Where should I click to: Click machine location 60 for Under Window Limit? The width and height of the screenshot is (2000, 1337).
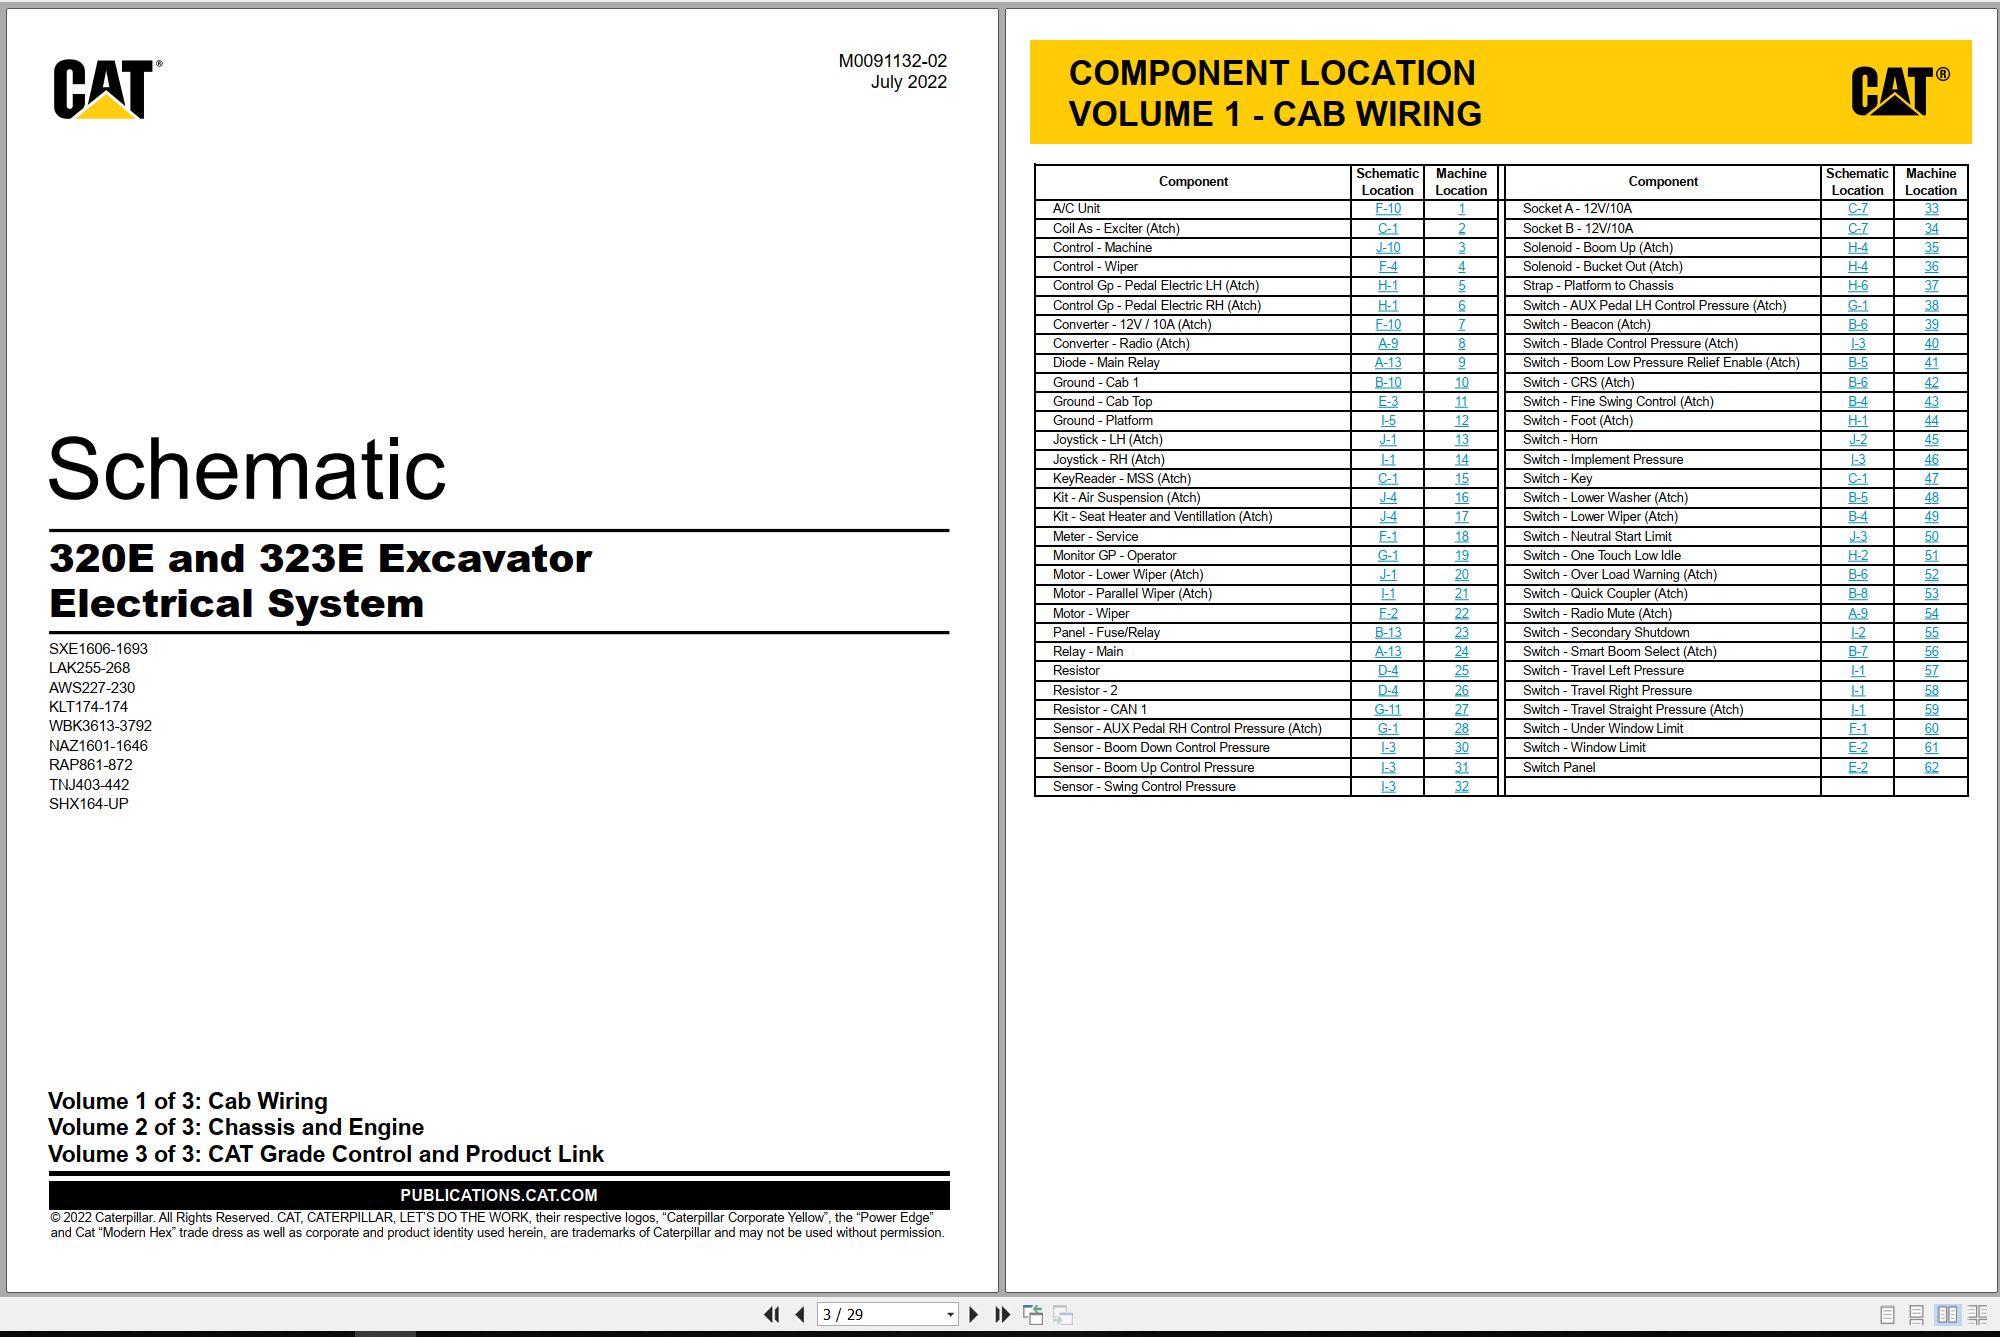pos(1931,728)
